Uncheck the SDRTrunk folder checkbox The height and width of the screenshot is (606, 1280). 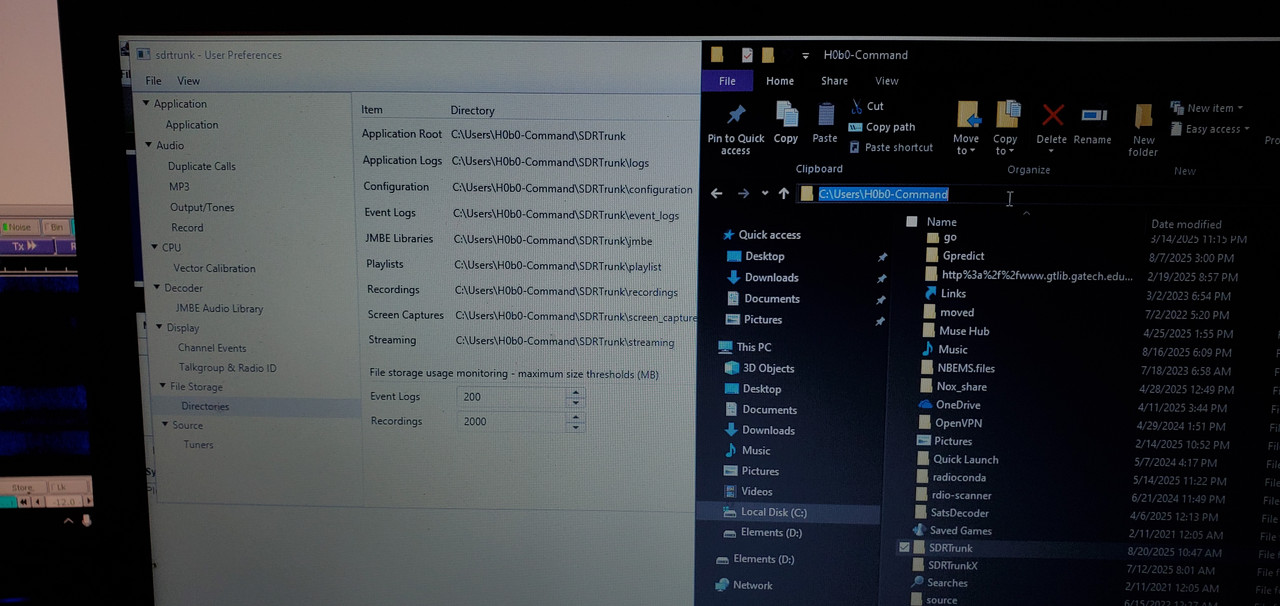pyautogui.click(x=904, y=548)
